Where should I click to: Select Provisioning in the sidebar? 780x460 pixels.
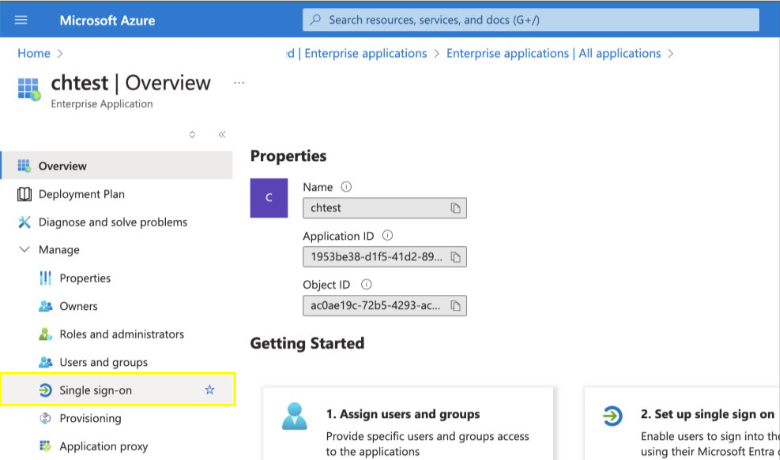point(92,418)
